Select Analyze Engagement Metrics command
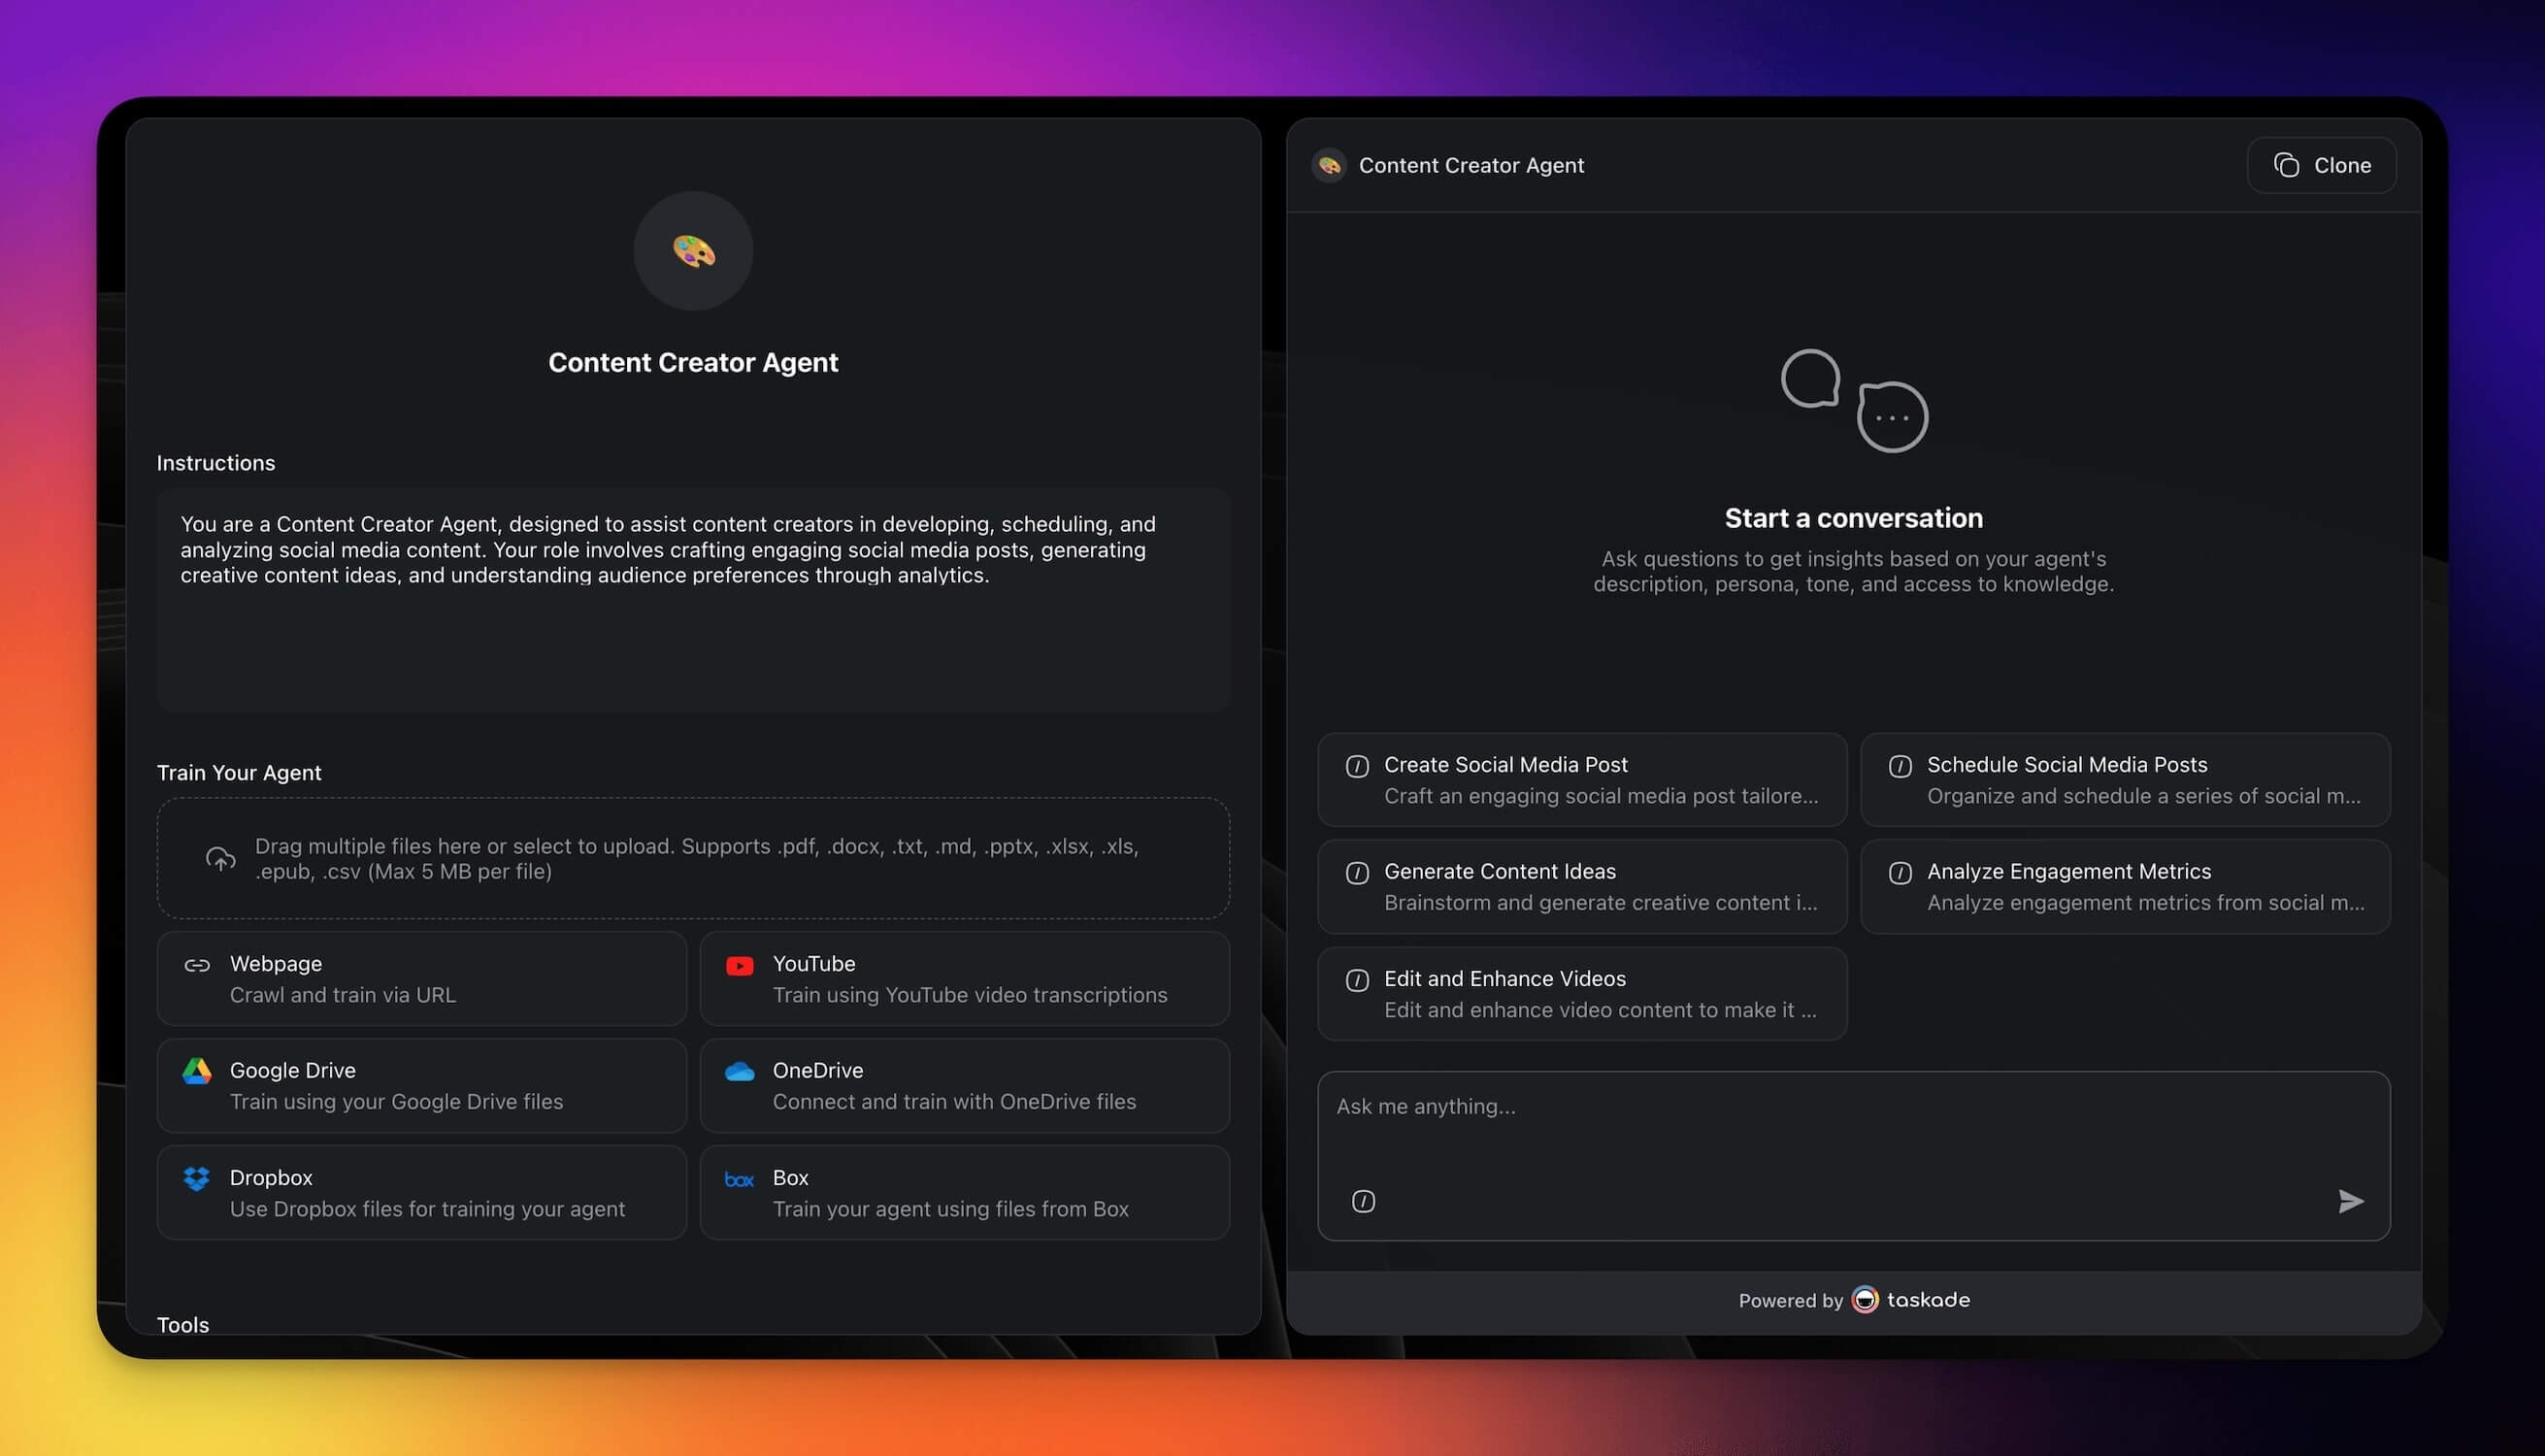The height and width of the screenshot is (1456, 2545). tap(2124, 886)
